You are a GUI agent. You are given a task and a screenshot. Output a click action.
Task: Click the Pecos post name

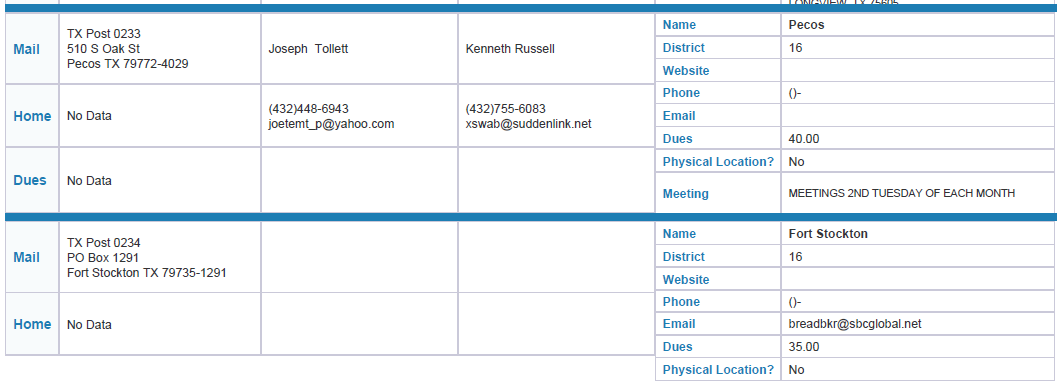click(807, 25)
